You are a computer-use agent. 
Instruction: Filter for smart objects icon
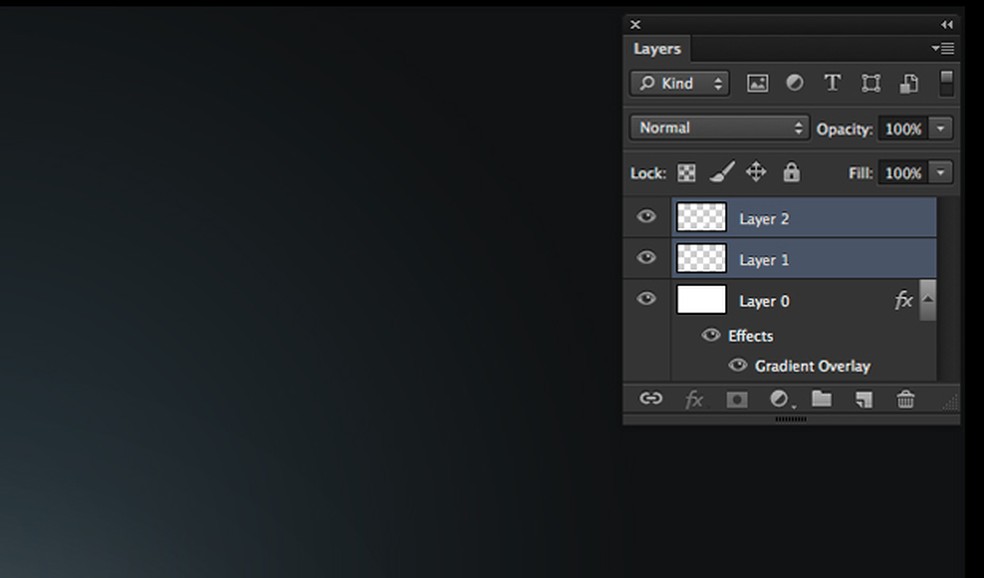909,83
